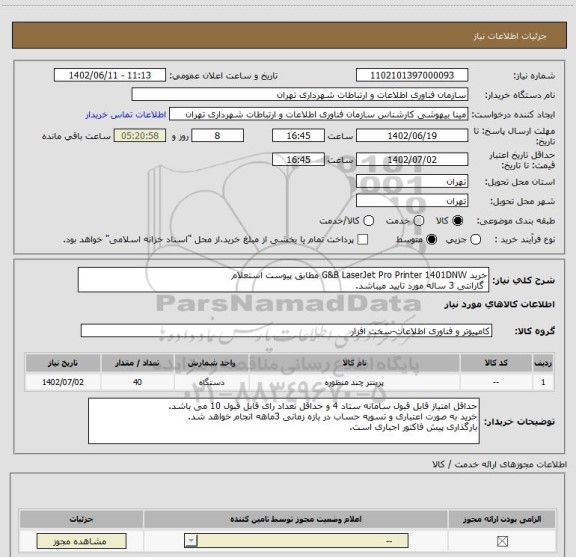
Task: Click the announcement date field 1402/06/11 - 11:13
Action: pos(110,75)
